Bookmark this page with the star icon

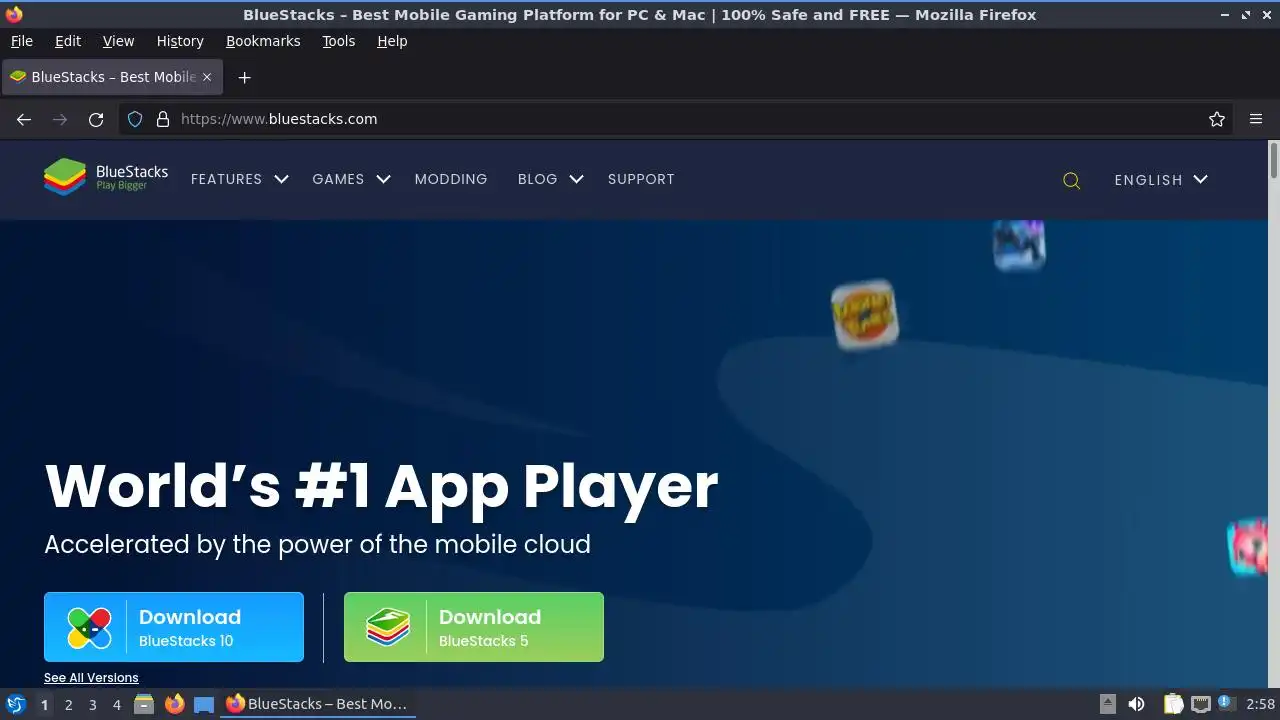1217,119
